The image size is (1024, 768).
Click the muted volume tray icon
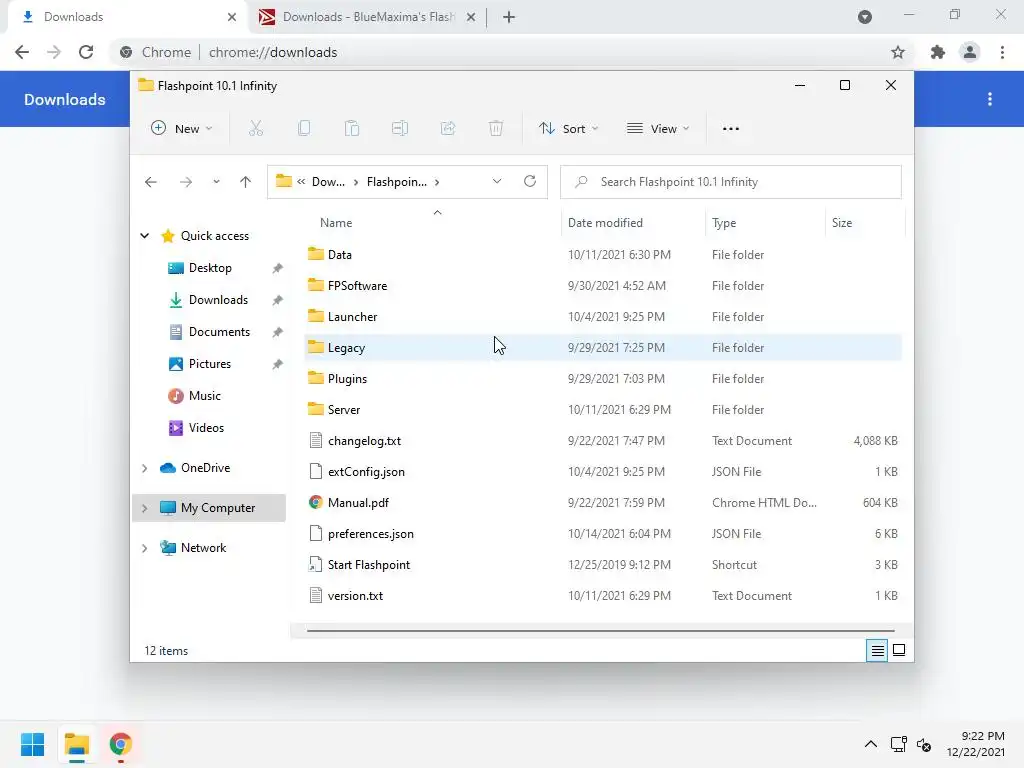tap(924, 744)
